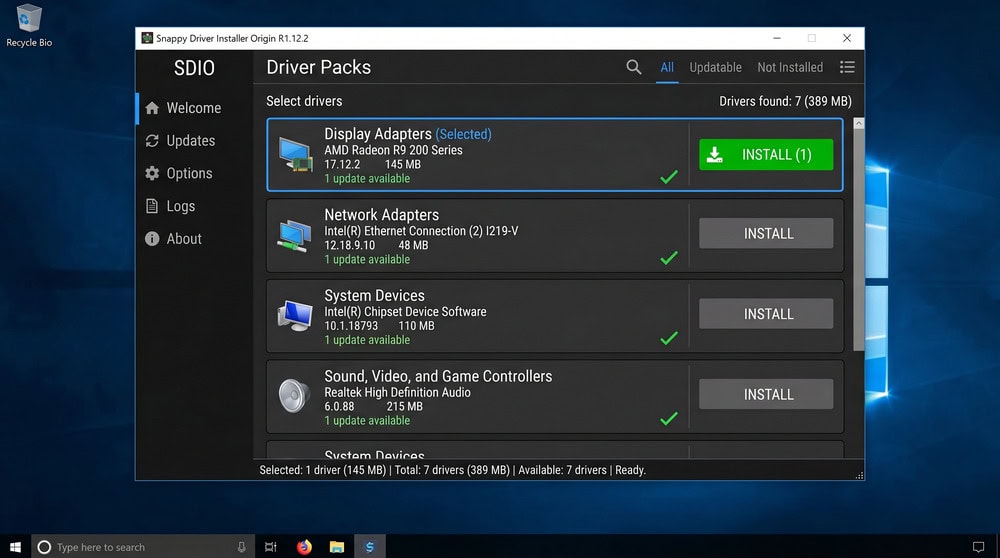Click the window resize grip corner
Image resolution: width=1000 pixels, height=558 pixels.
point(859,475)
